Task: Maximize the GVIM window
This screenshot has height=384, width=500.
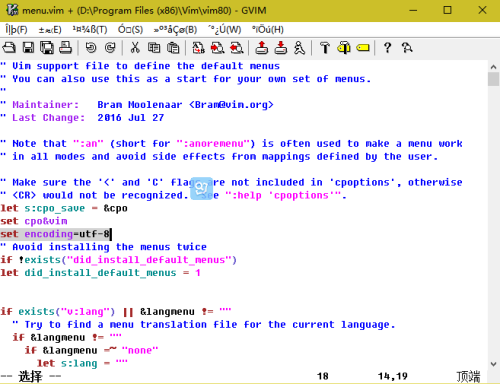Action: pyautogui.click(x=447, y=10)
